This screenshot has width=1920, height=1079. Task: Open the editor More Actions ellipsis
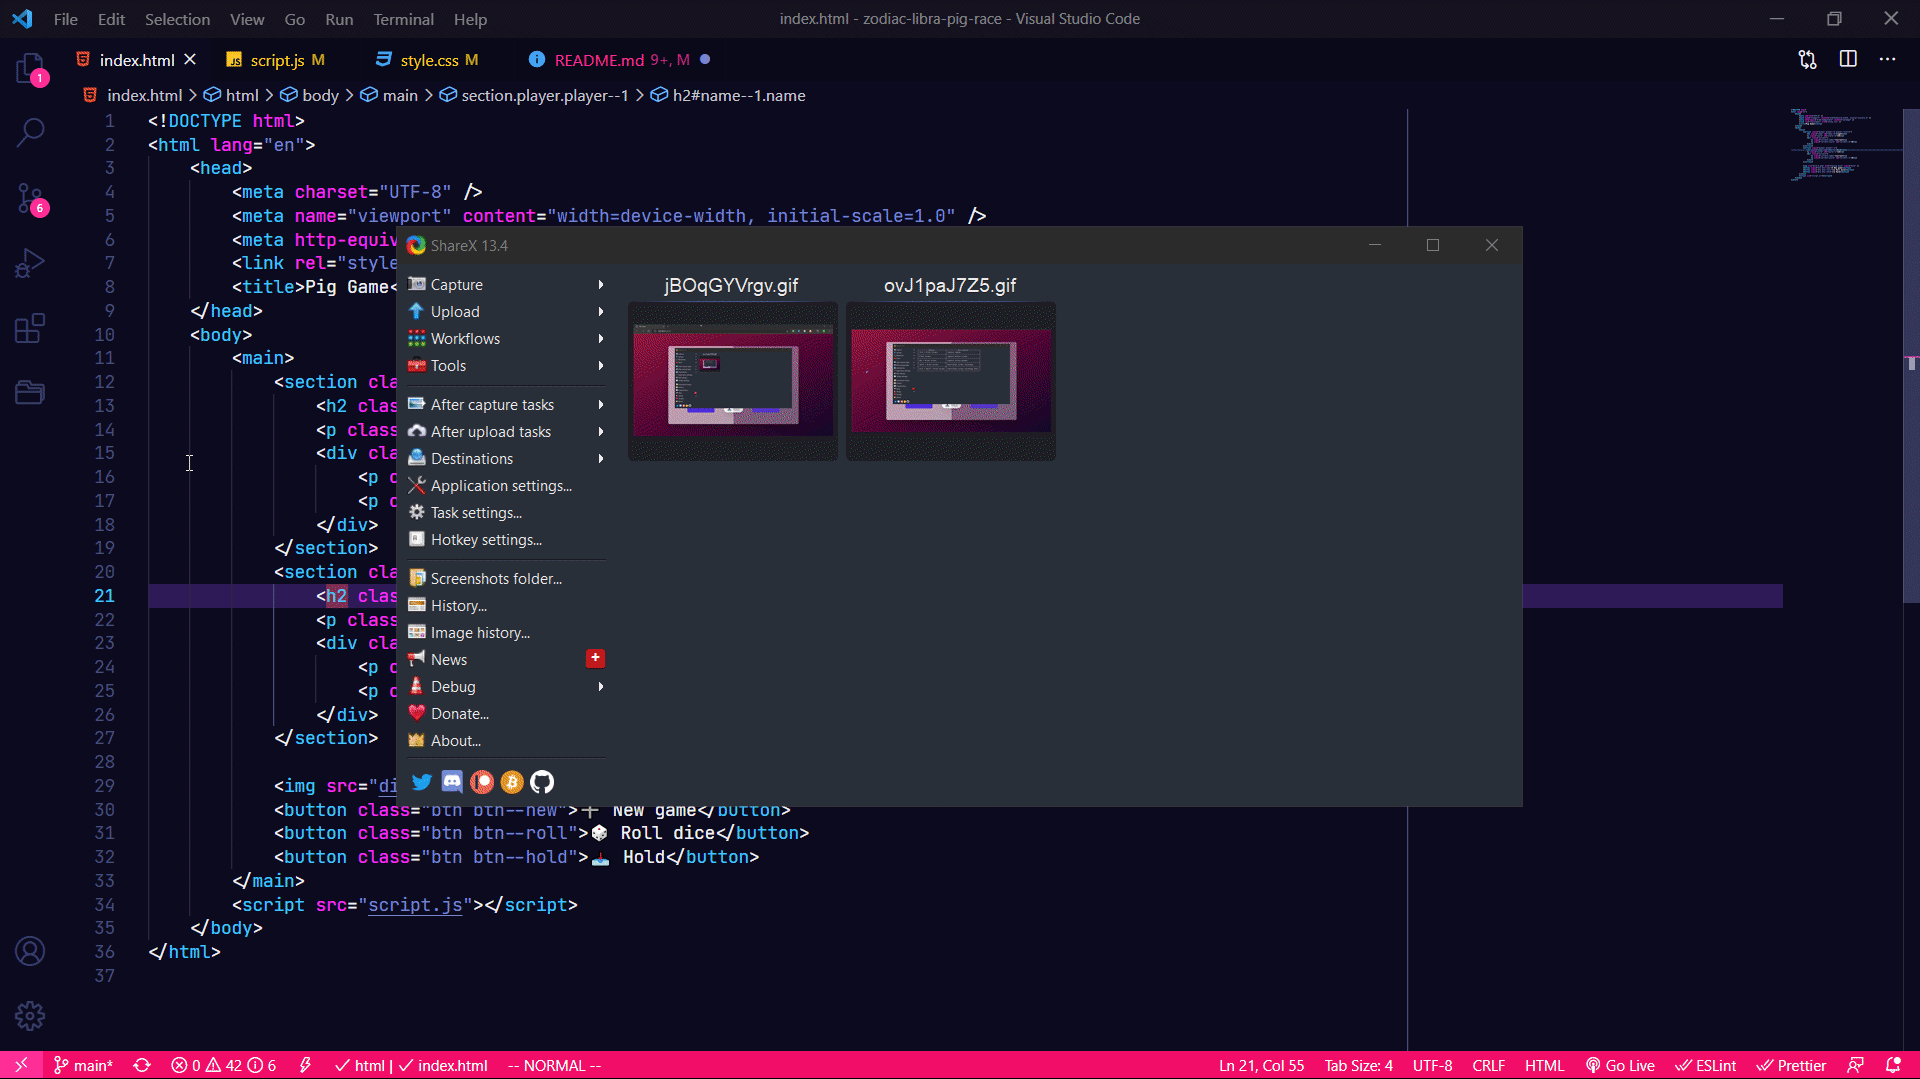1887,60
